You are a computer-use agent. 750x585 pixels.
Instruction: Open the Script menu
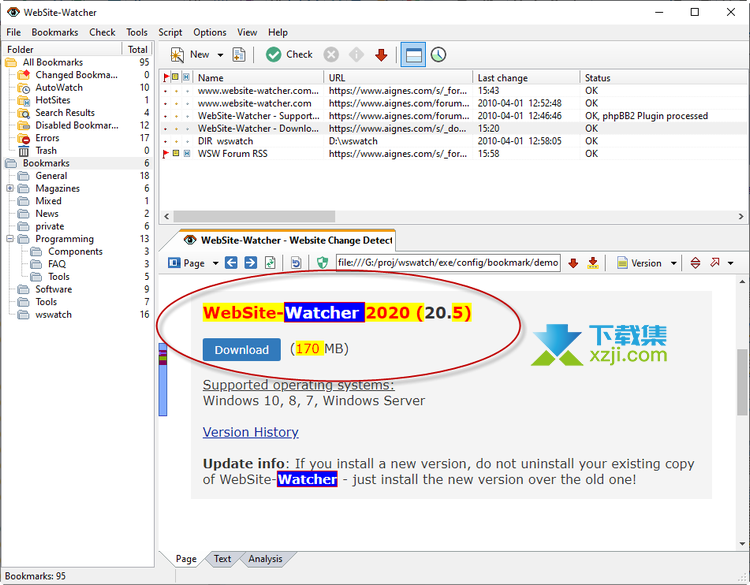click(170, 32)
